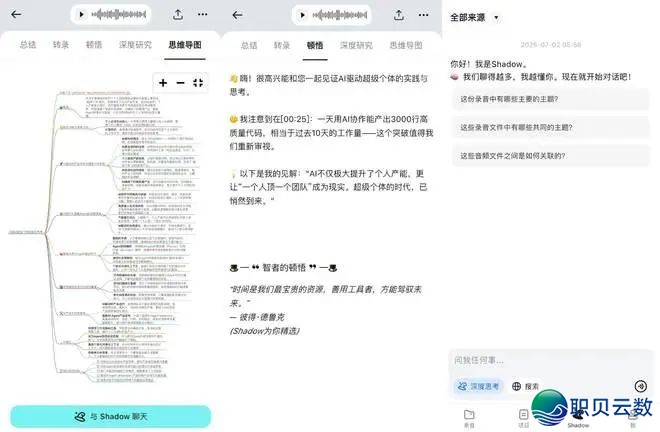Open the recordings folder tab at bottom
660x432 pixels.
[470, 416]
